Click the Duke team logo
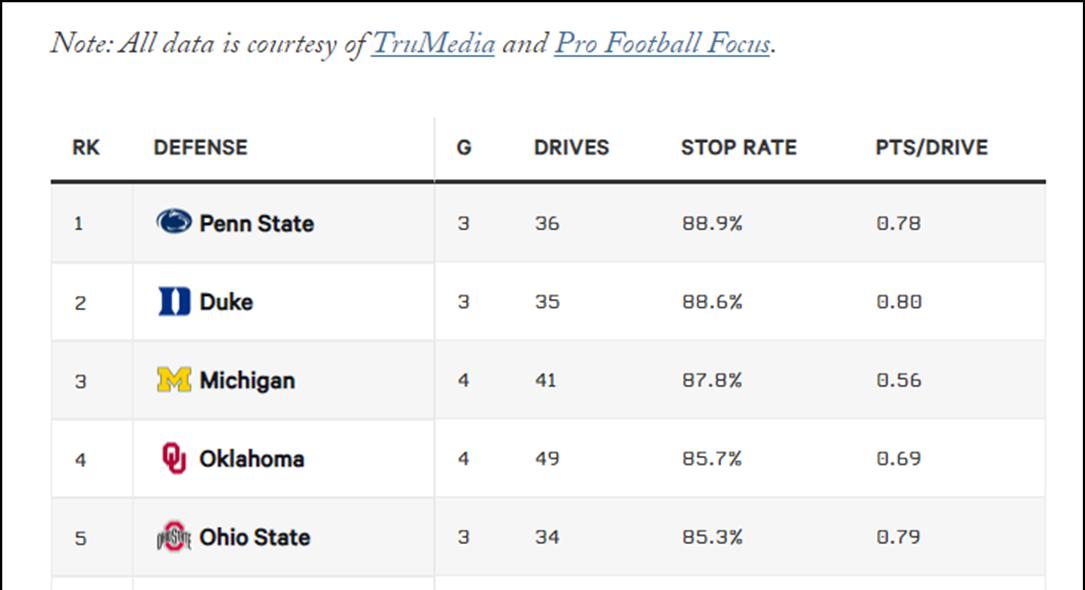Viewport: 1085px width, 590px height. click(174, 301)
